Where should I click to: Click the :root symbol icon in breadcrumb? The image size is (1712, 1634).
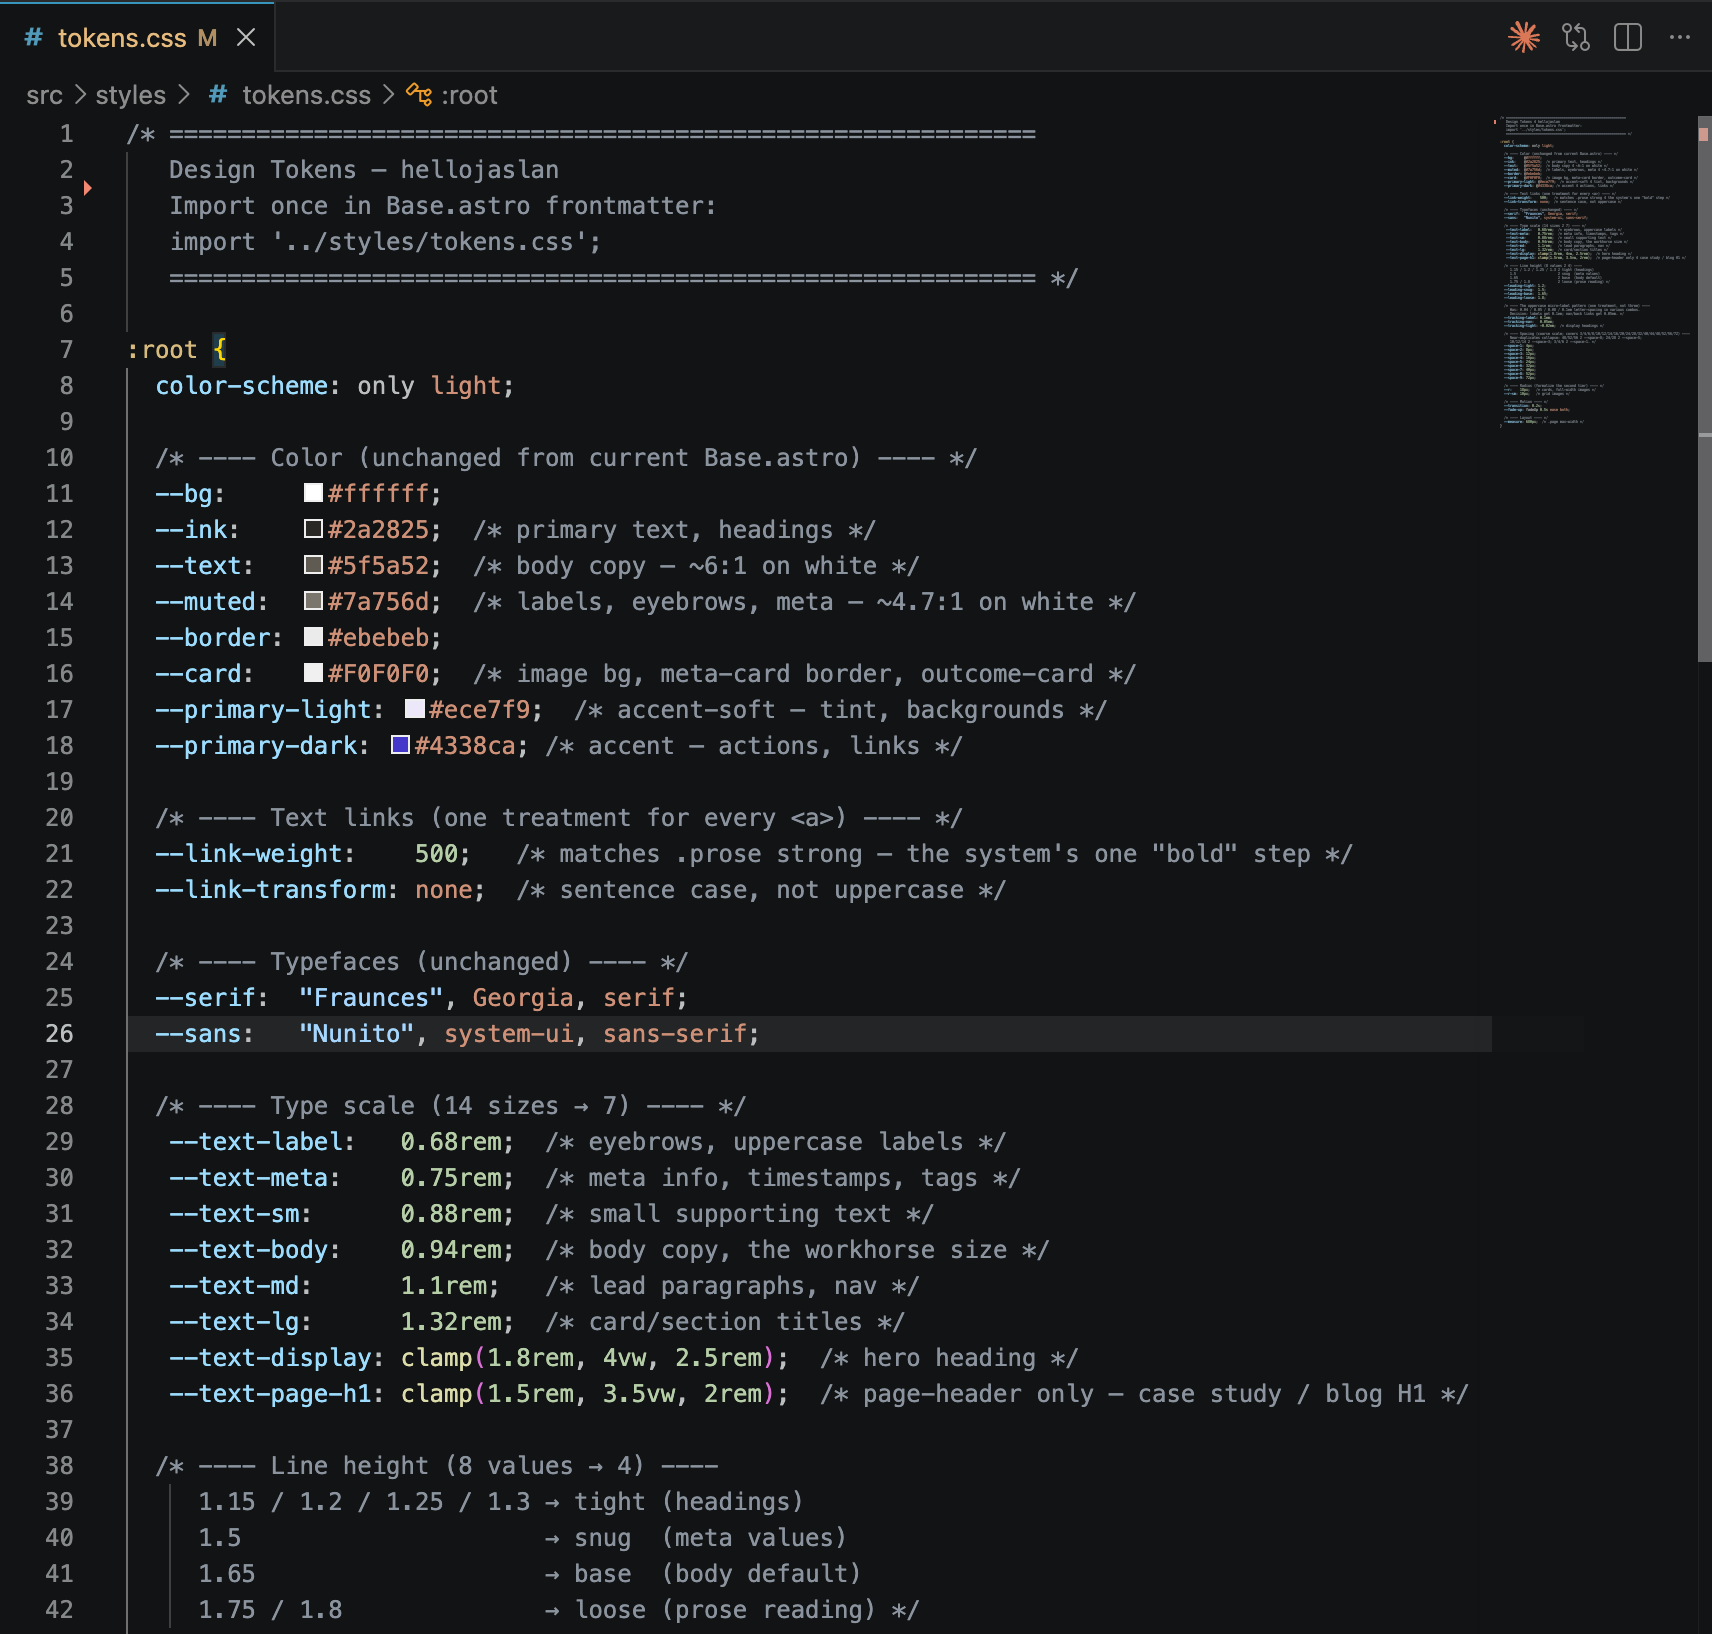pyautogui.click(x=419, y=95)
